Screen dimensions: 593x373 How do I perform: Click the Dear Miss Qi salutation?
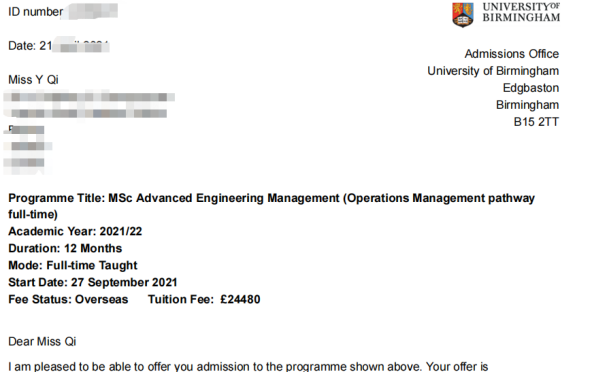pyautogui.click(x=42, y=342)
